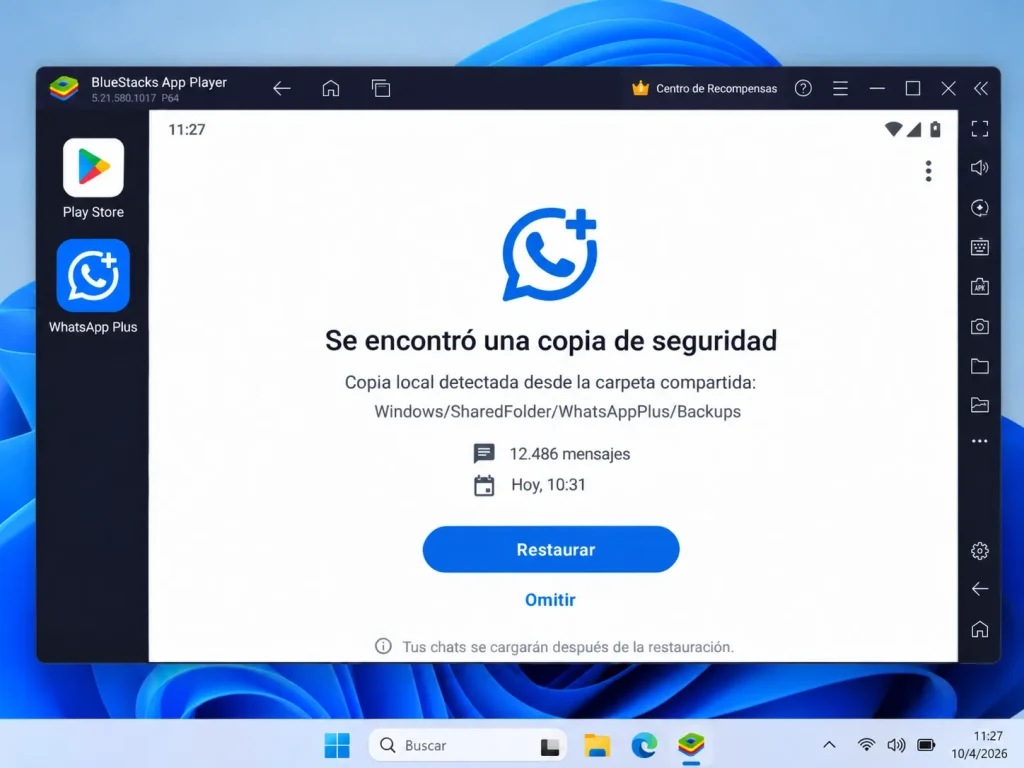
Task: Open taskbar volume tray icon
Action: pyautogui.click(x=896, y=744)
